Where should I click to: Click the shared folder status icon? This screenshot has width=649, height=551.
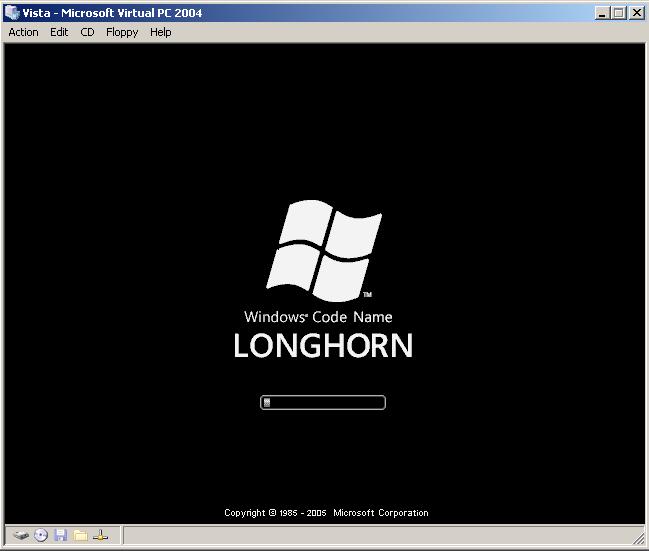[81, 536]
